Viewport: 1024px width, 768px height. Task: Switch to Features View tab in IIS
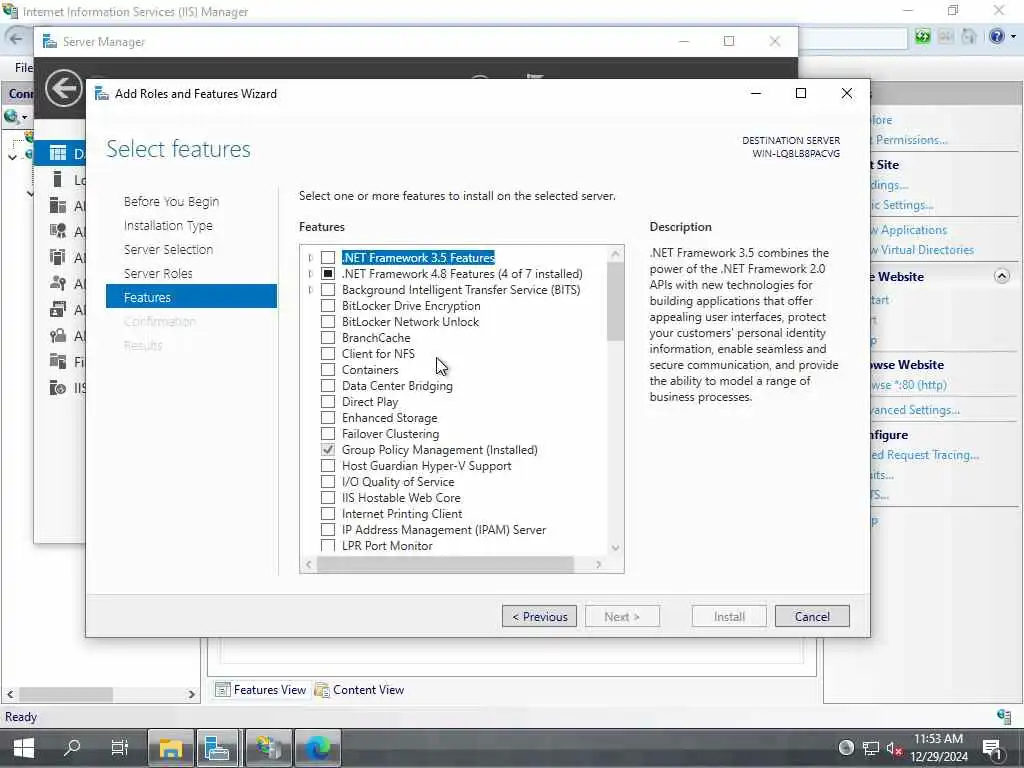261,690
